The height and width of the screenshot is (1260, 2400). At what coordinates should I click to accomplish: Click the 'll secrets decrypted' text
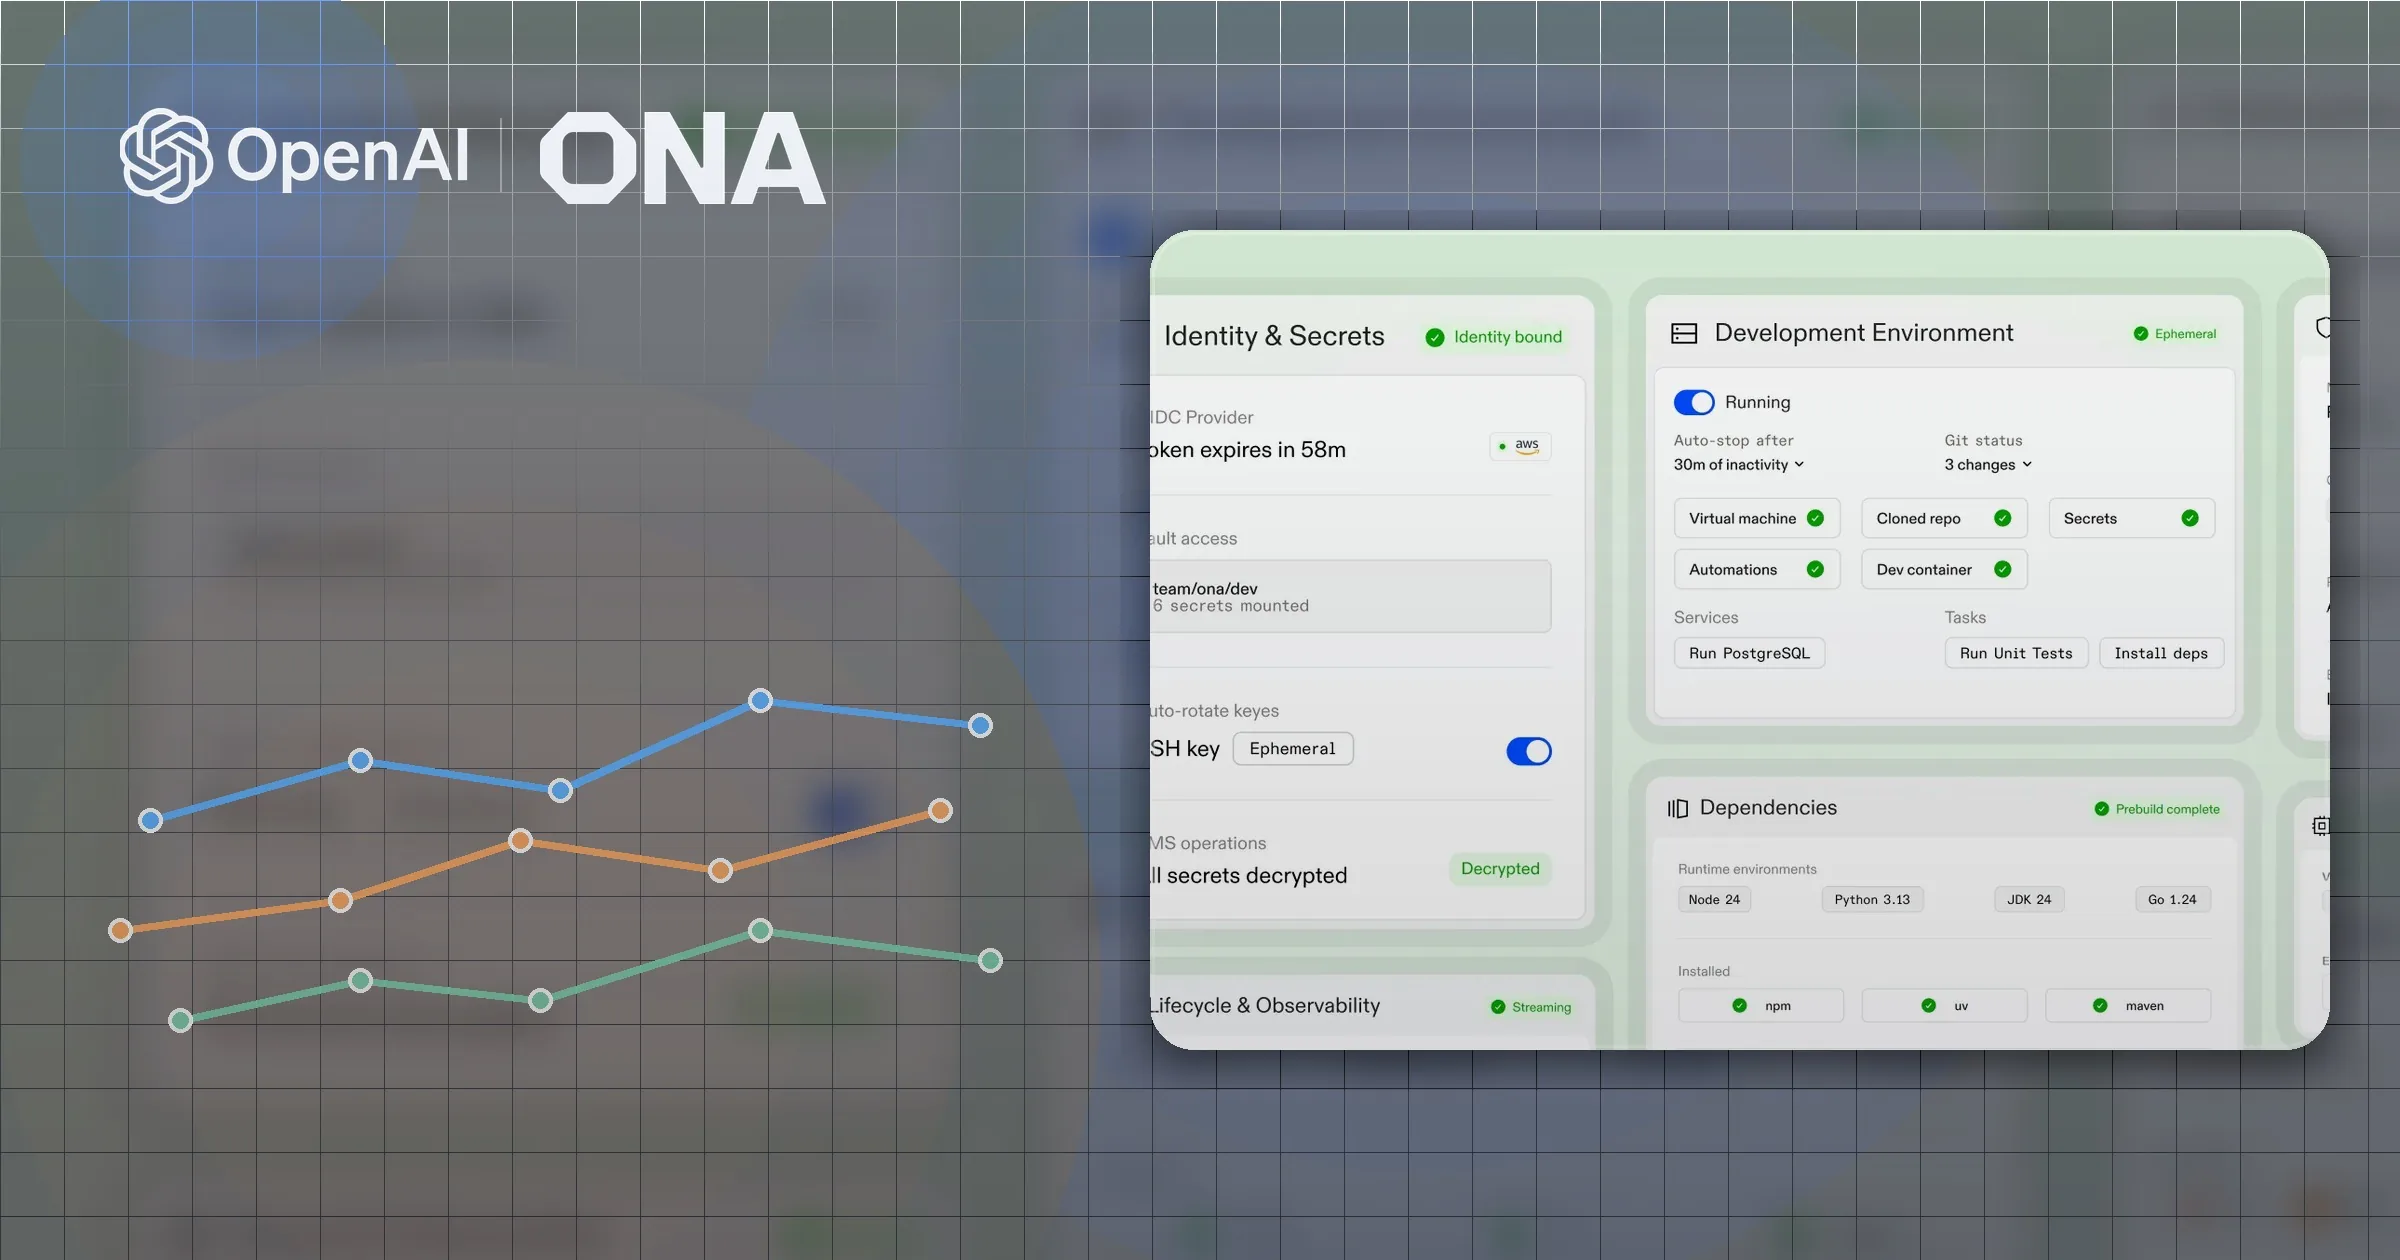click(x=1249, y=875)
